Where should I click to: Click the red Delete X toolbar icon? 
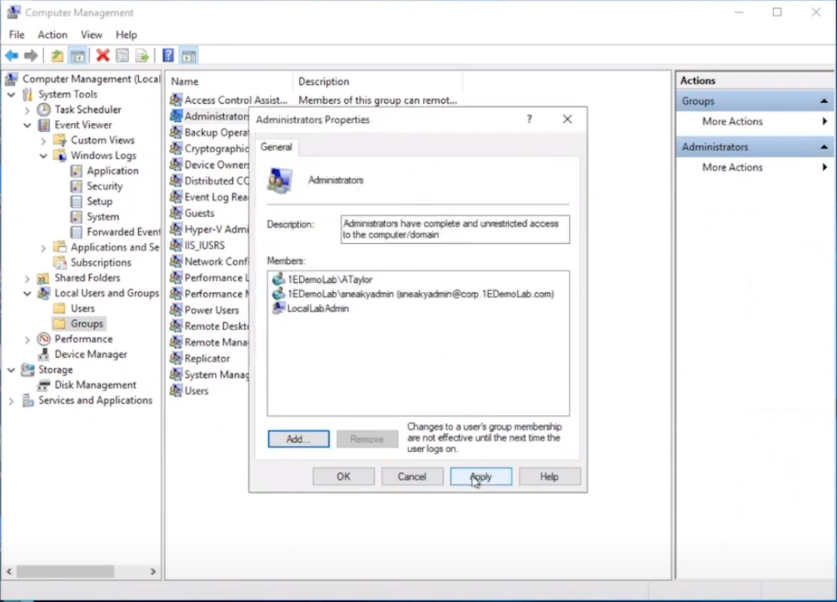coord(102,56)
